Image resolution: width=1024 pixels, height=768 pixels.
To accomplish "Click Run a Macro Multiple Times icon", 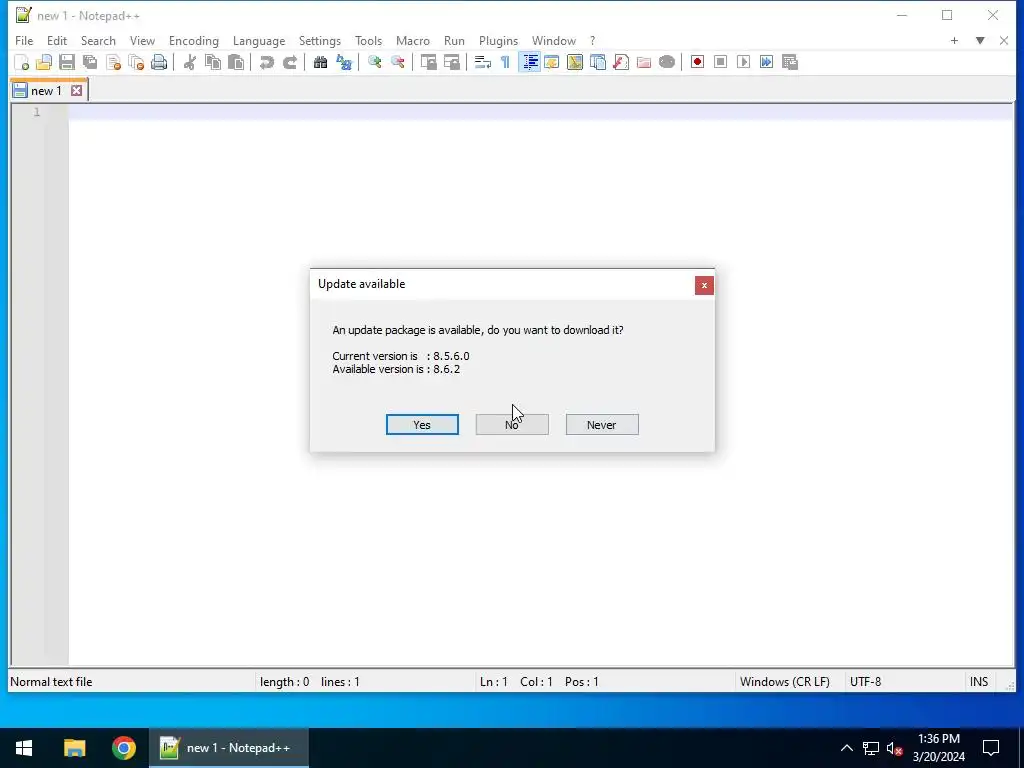I will coord(767,62).
